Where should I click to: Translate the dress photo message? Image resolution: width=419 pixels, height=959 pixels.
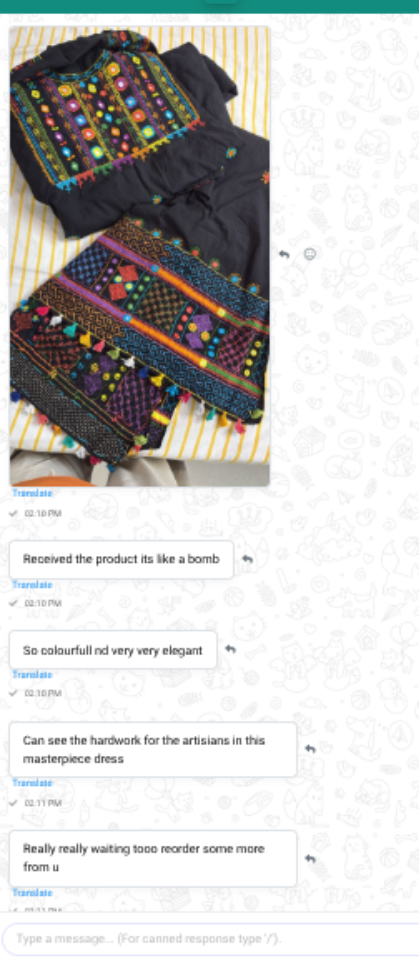point(32,494)
